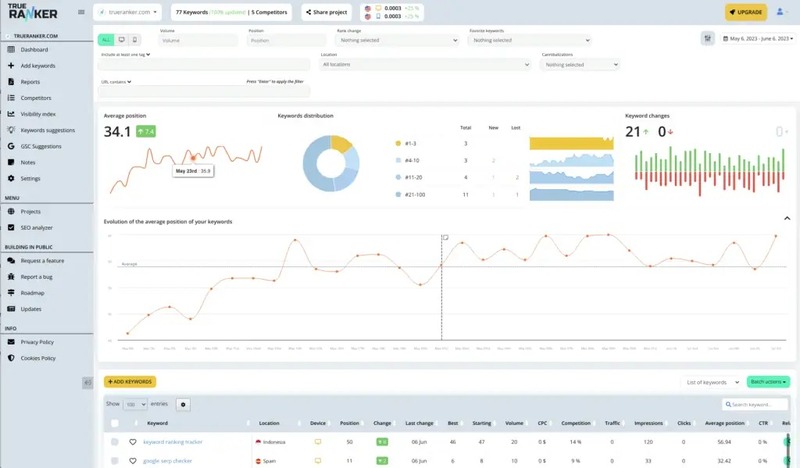The width and height of the screenshot is (800, 468).
Task: Click the Roadmap signpost icon
Action: pyautogui.click(x=11, y=292)
